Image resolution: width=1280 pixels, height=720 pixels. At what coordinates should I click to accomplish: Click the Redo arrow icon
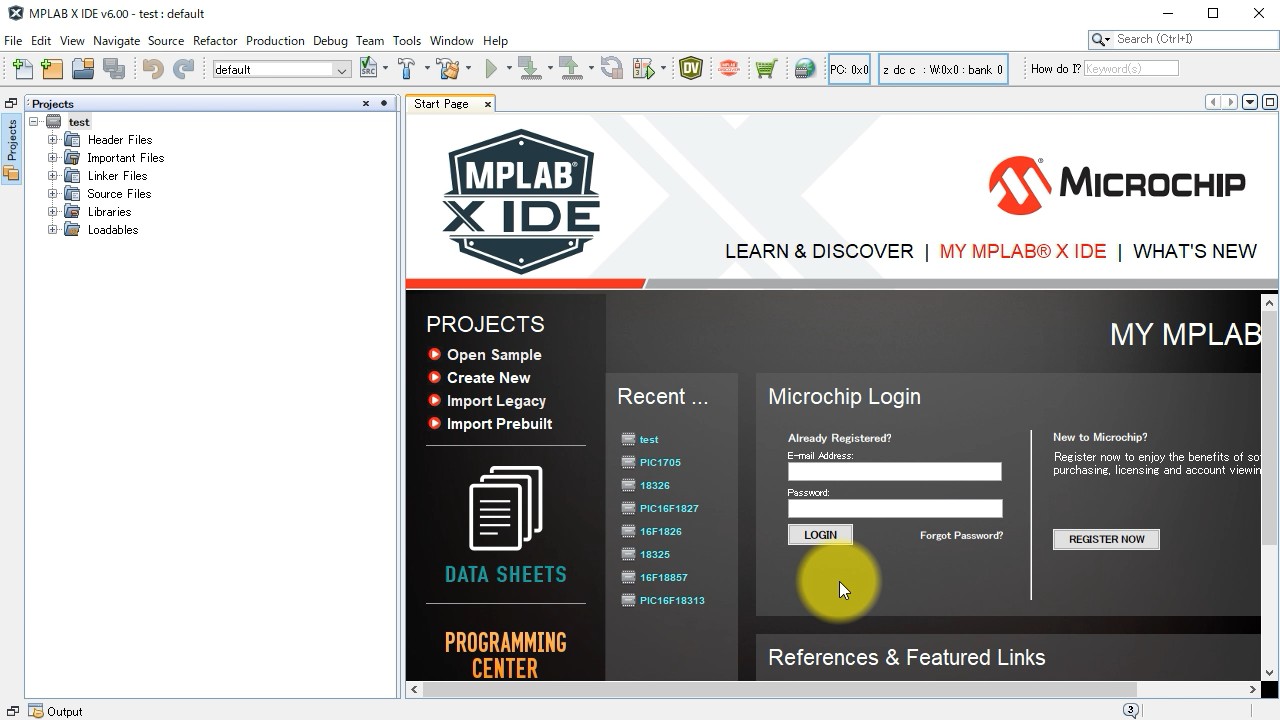tap(183, 69)
